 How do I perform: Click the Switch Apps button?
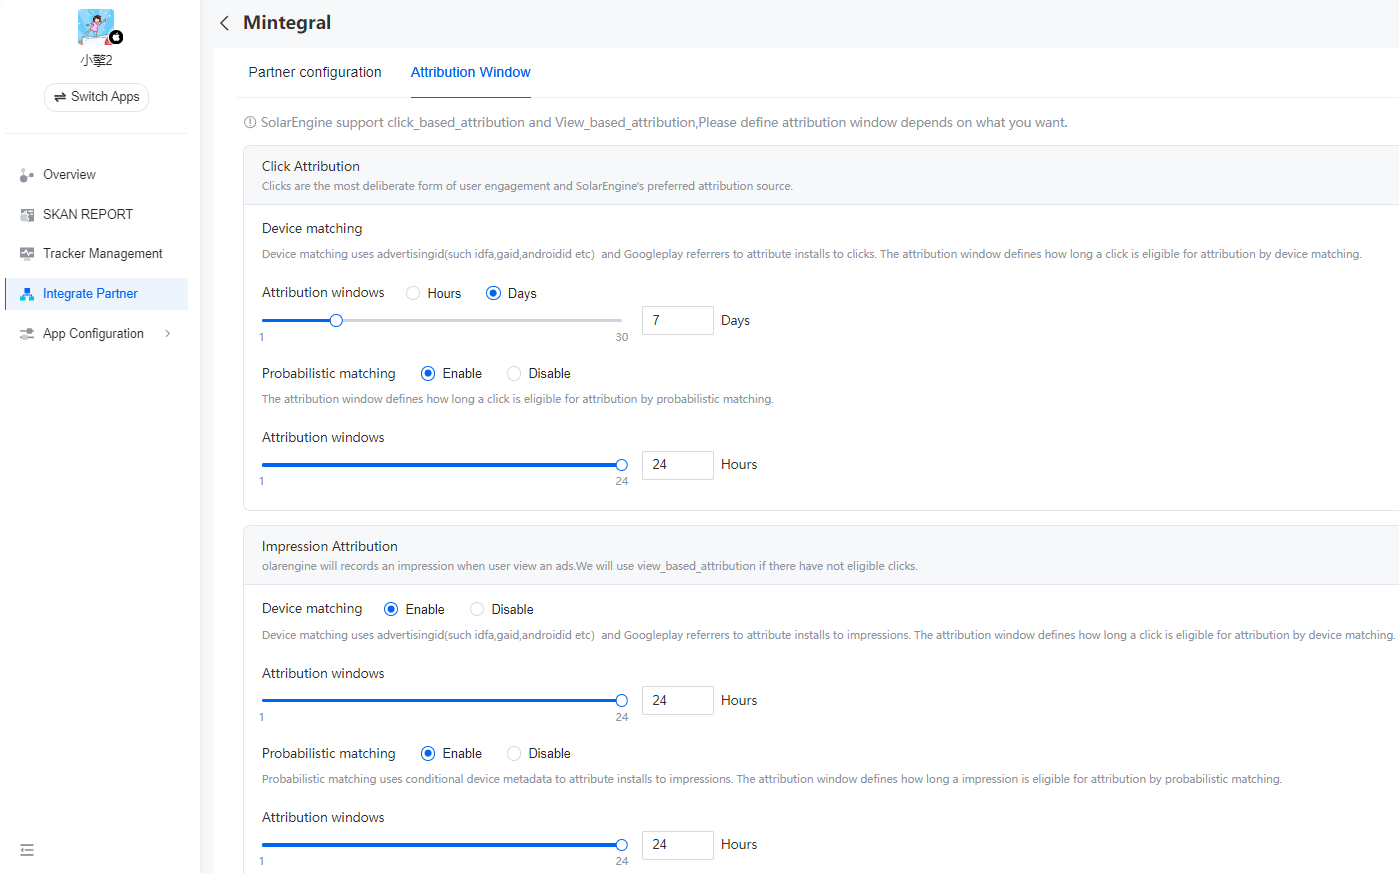96,97
